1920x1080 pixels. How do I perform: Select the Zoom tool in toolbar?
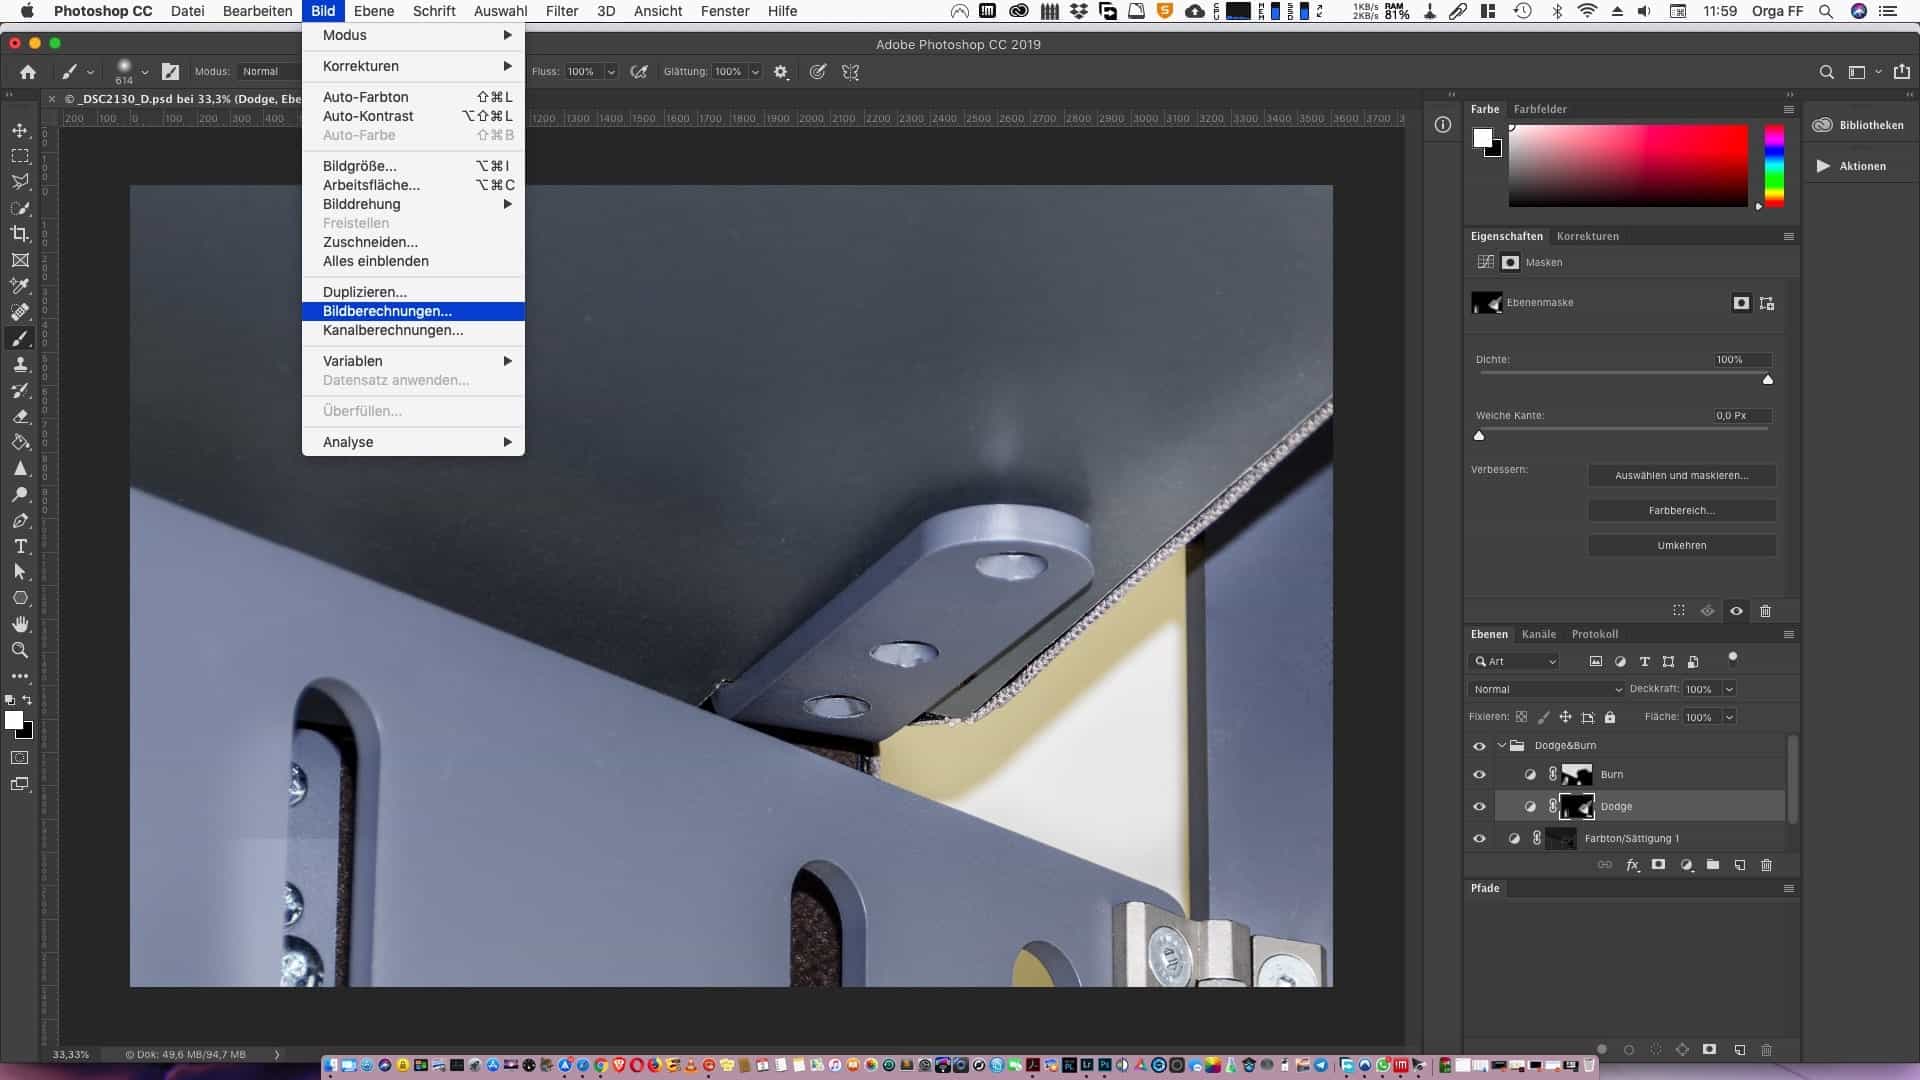20,650
